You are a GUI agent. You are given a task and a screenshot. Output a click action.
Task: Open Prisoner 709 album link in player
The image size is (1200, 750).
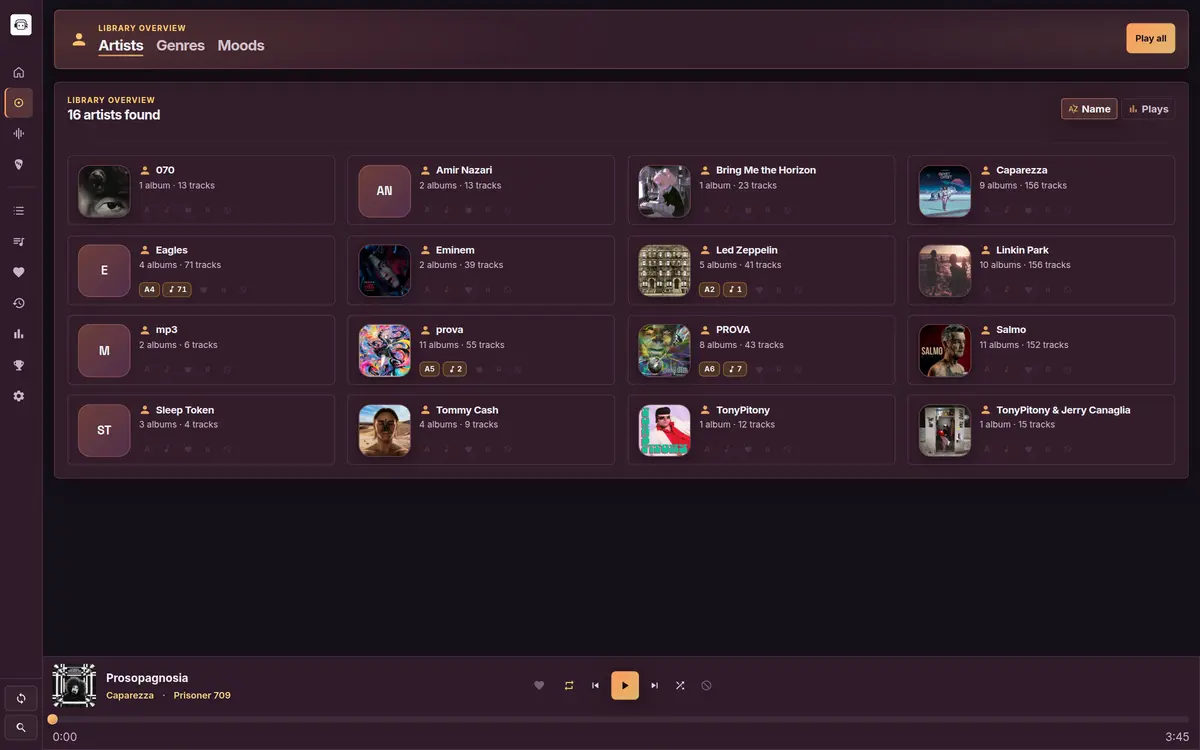click(202, 695)
